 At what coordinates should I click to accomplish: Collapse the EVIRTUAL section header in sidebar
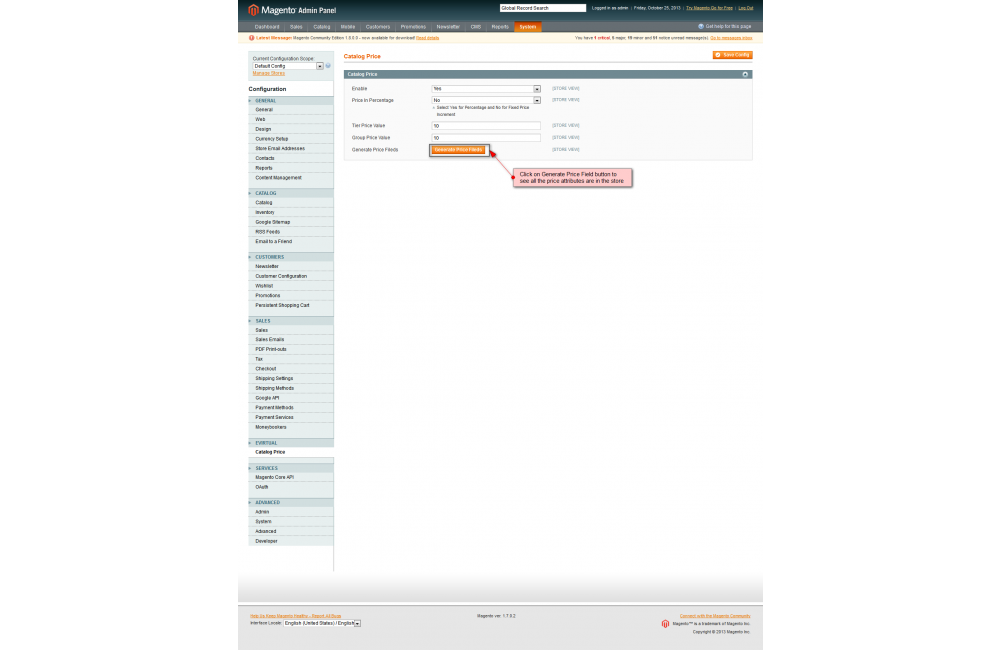pyautogui.click(x=291, y=443)
